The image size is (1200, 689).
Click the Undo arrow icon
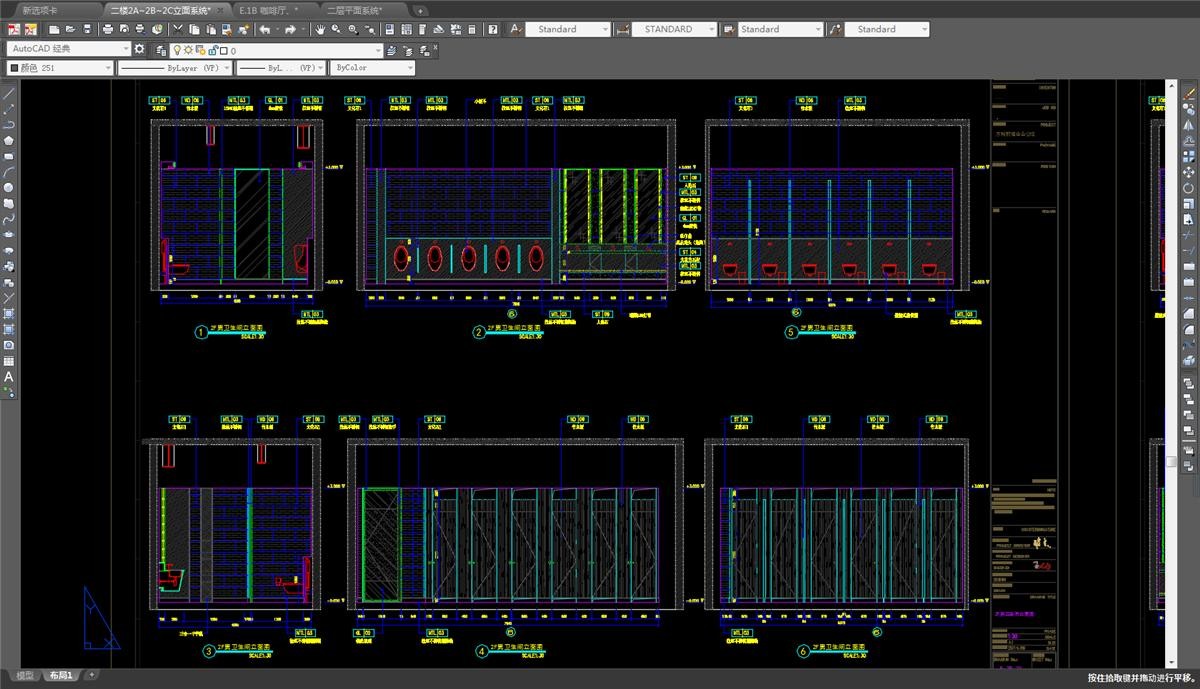click(x=264, y=30)
